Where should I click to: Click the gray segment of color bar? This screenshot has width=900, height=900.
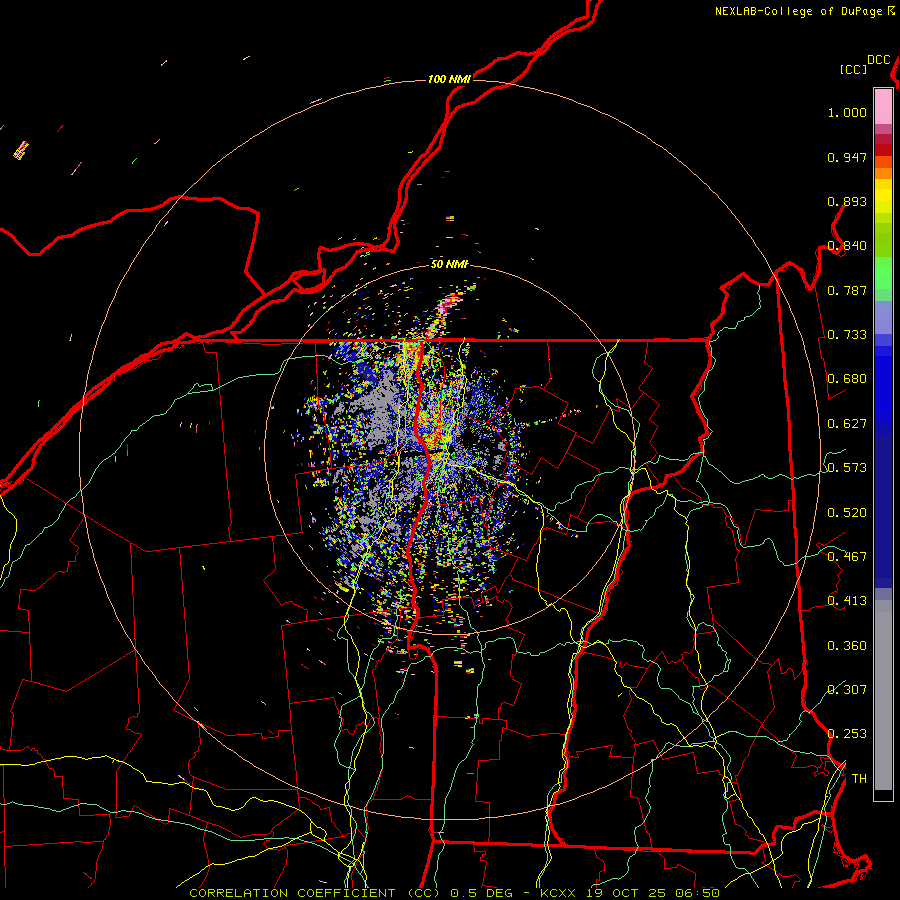pyautogui.click(x=883, y=695)
